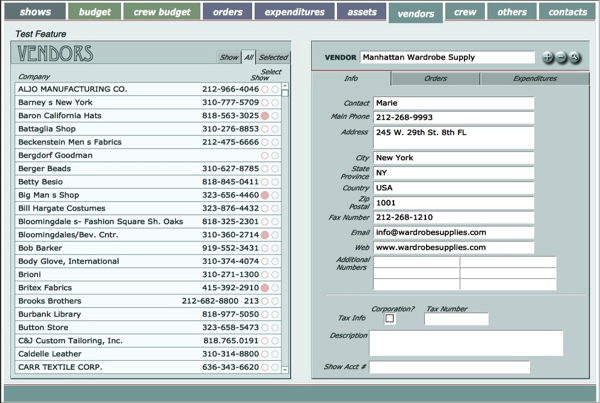Enable Show marker for ALJO MANUFACTURING CO.

click(x=265, y=89)
